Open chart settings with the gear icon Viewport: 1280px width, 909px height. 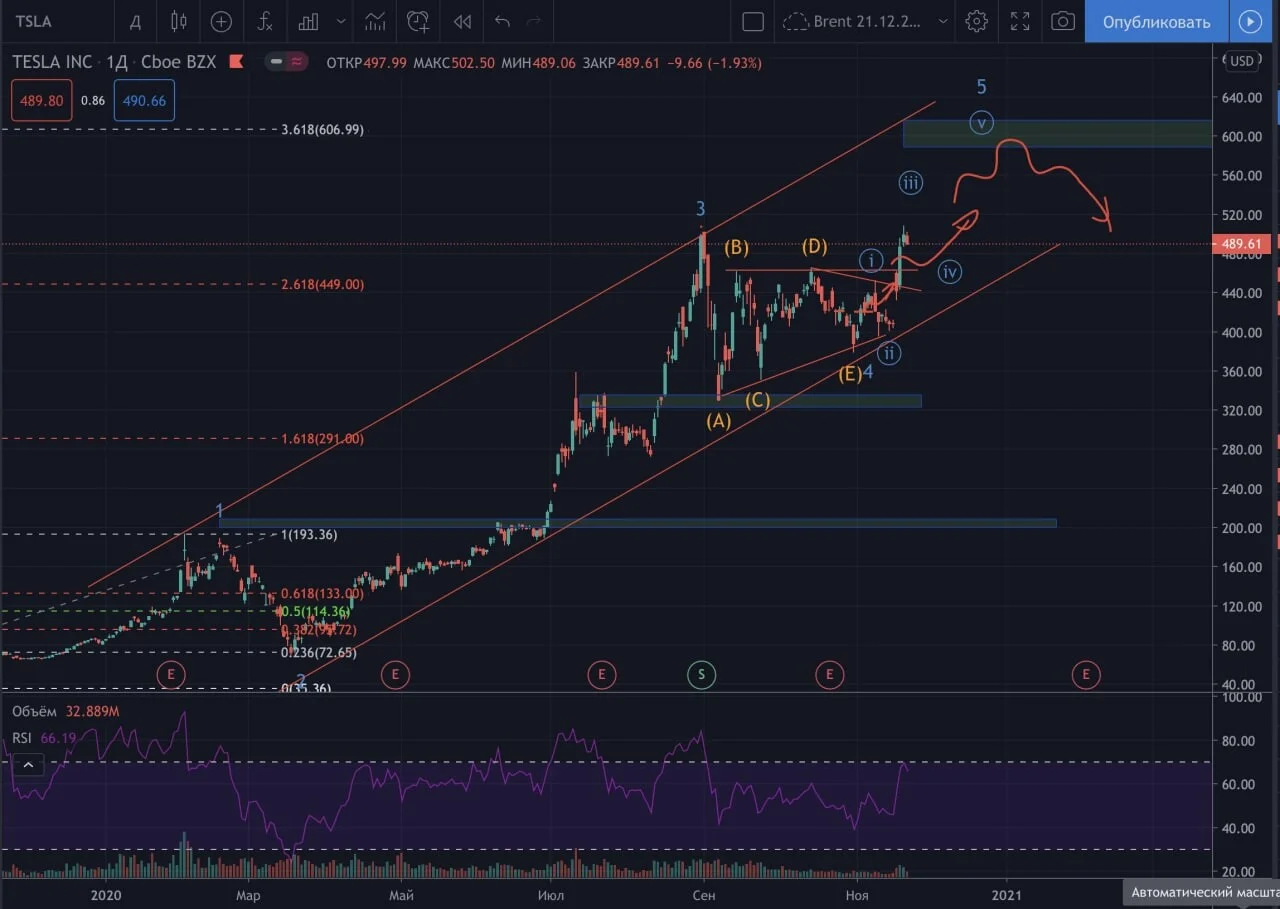click(x=977, y=21)
